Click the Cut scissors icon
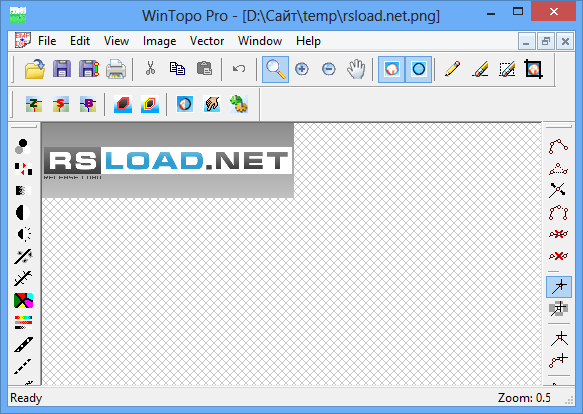 (x=150, y=69)
